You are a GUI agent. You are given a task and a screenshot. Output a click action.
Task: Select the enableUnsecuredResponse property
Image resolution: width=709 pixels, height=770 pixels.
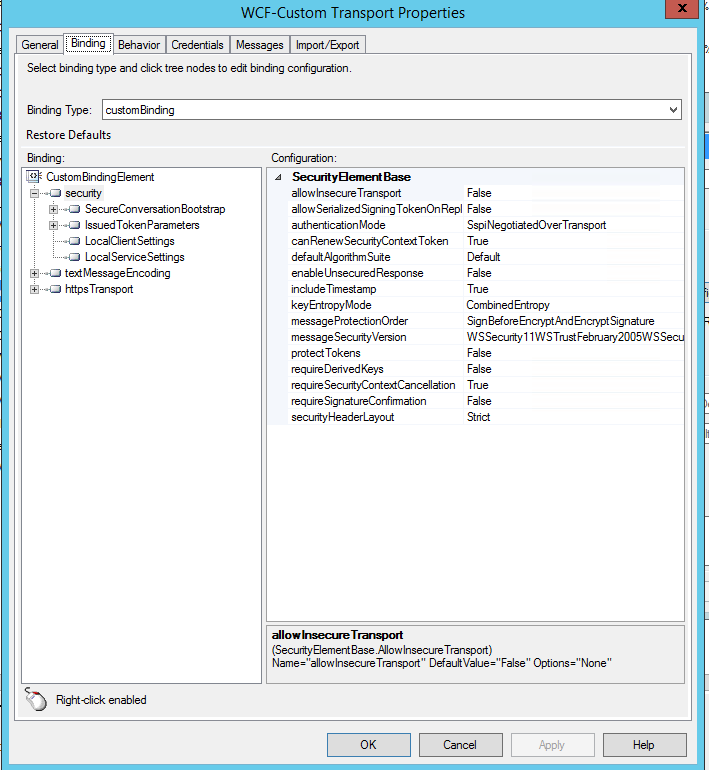(357, 273)
